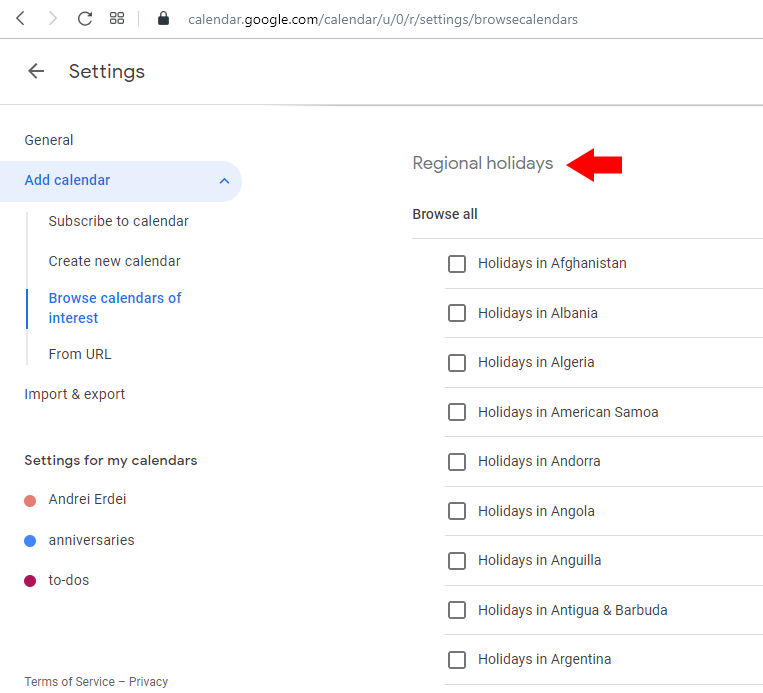Click the address bar URL
The image size is (763, 693).
(382, 19)
